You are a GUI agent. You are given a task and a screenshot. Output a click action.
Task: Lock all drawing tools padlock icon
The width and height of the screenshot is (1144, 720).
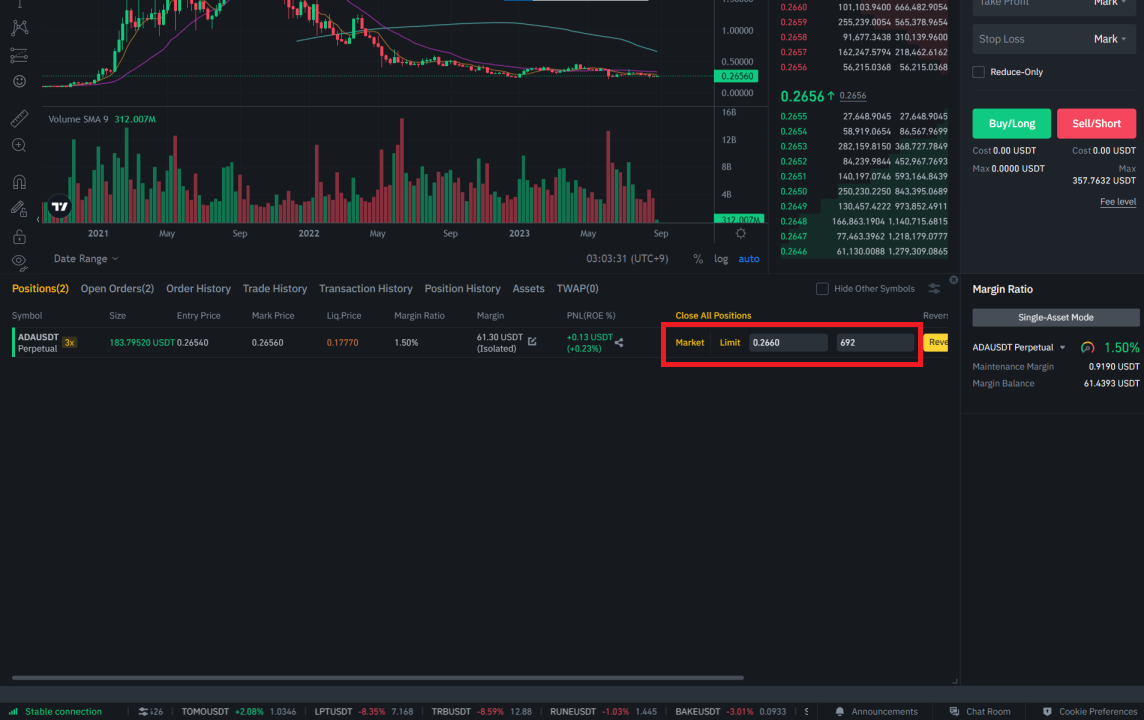[20, 236]
